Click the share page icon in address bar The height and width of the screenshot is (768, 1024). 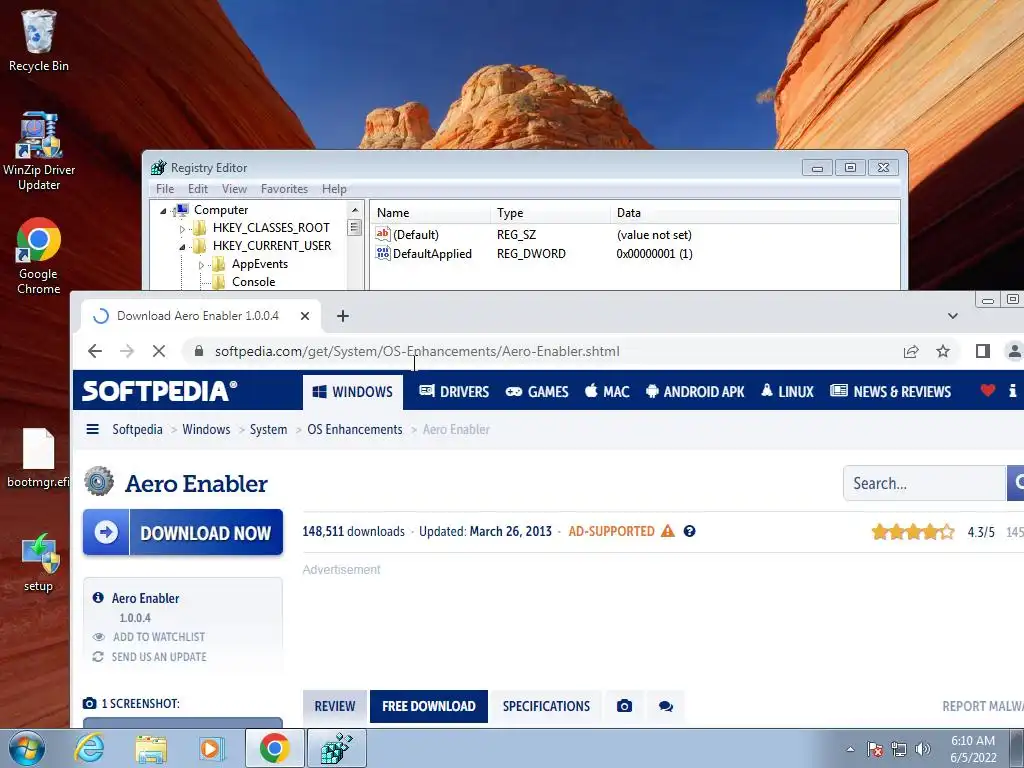[911, 351]
